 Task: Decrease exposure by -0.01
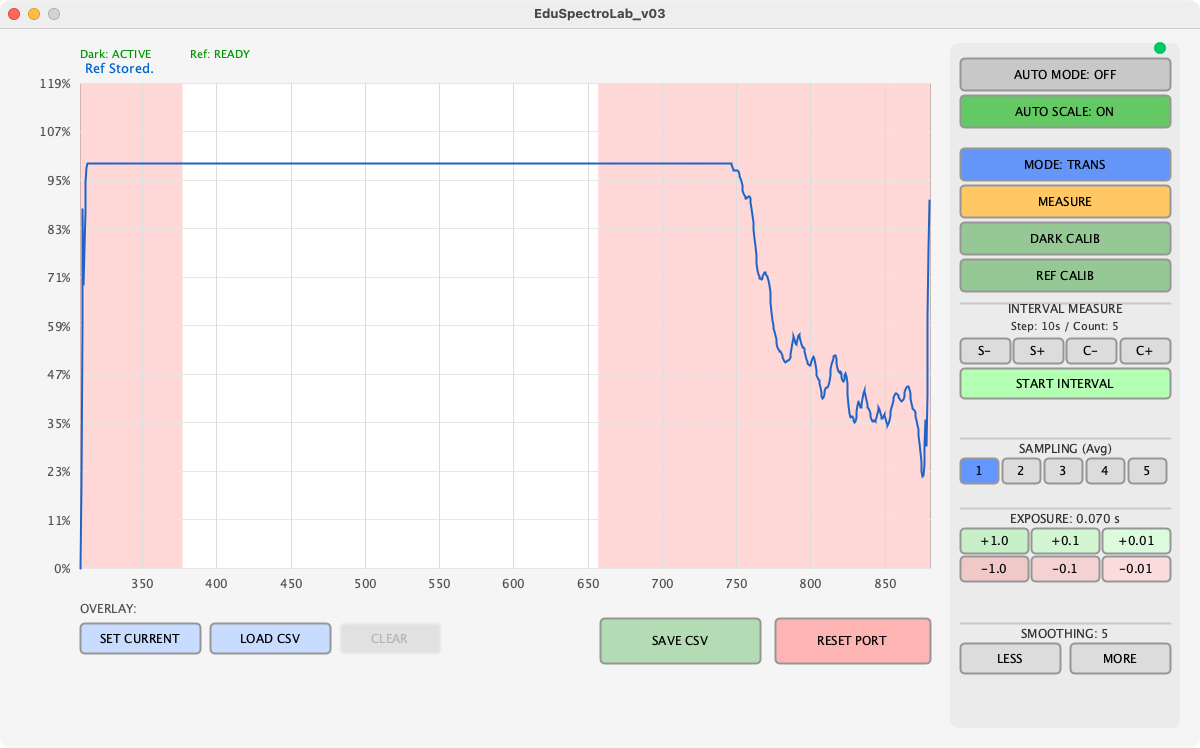coord(1136,569)
